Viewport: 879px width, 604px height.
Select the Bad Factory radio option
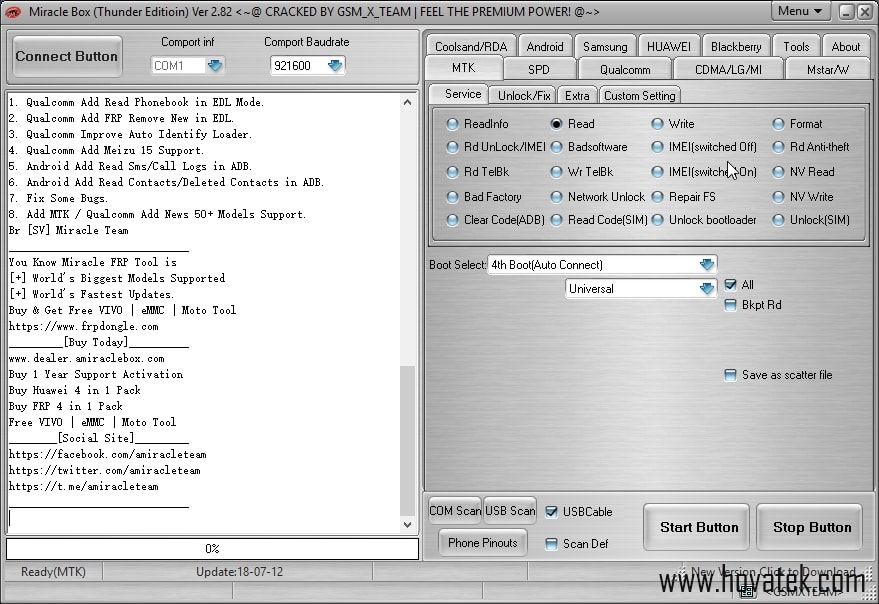point(452,197)
